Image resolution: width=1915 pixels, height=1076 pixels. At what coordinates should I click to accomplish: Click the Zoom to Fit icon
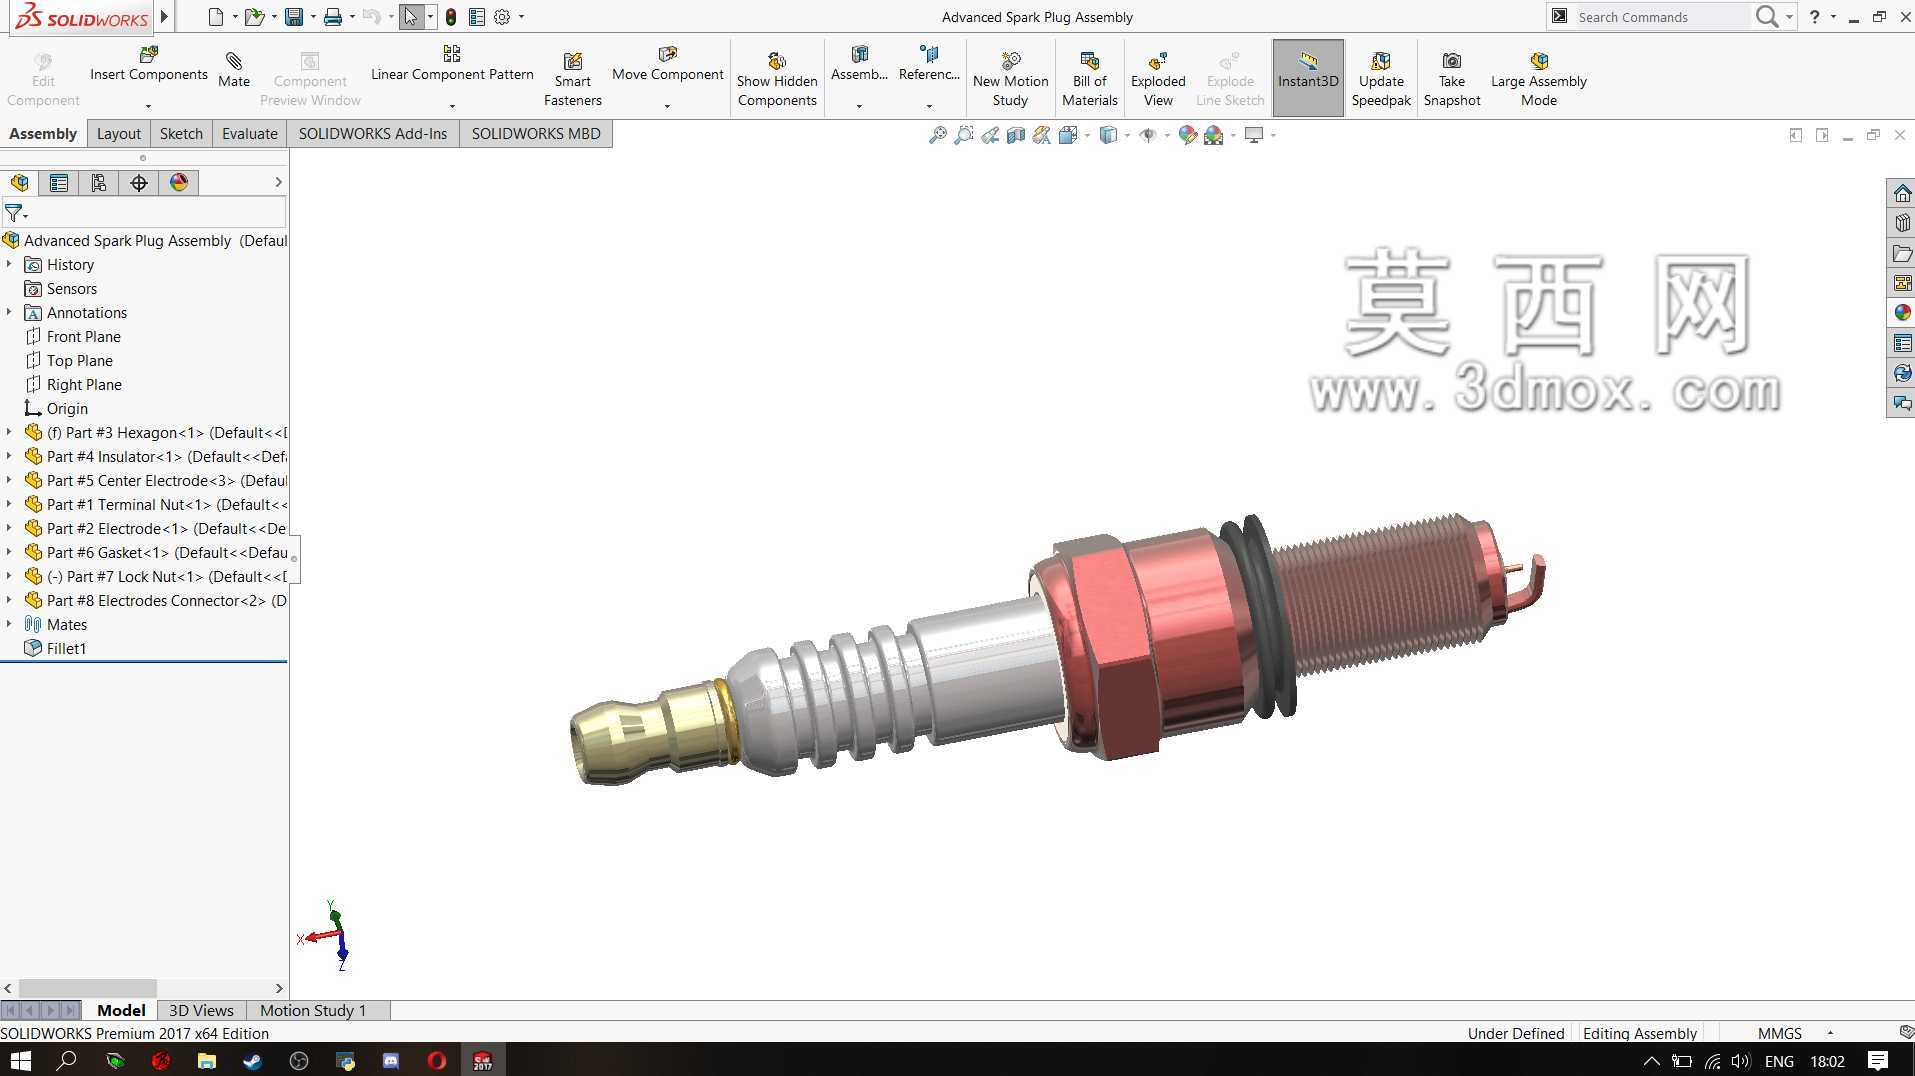point(937,135)
